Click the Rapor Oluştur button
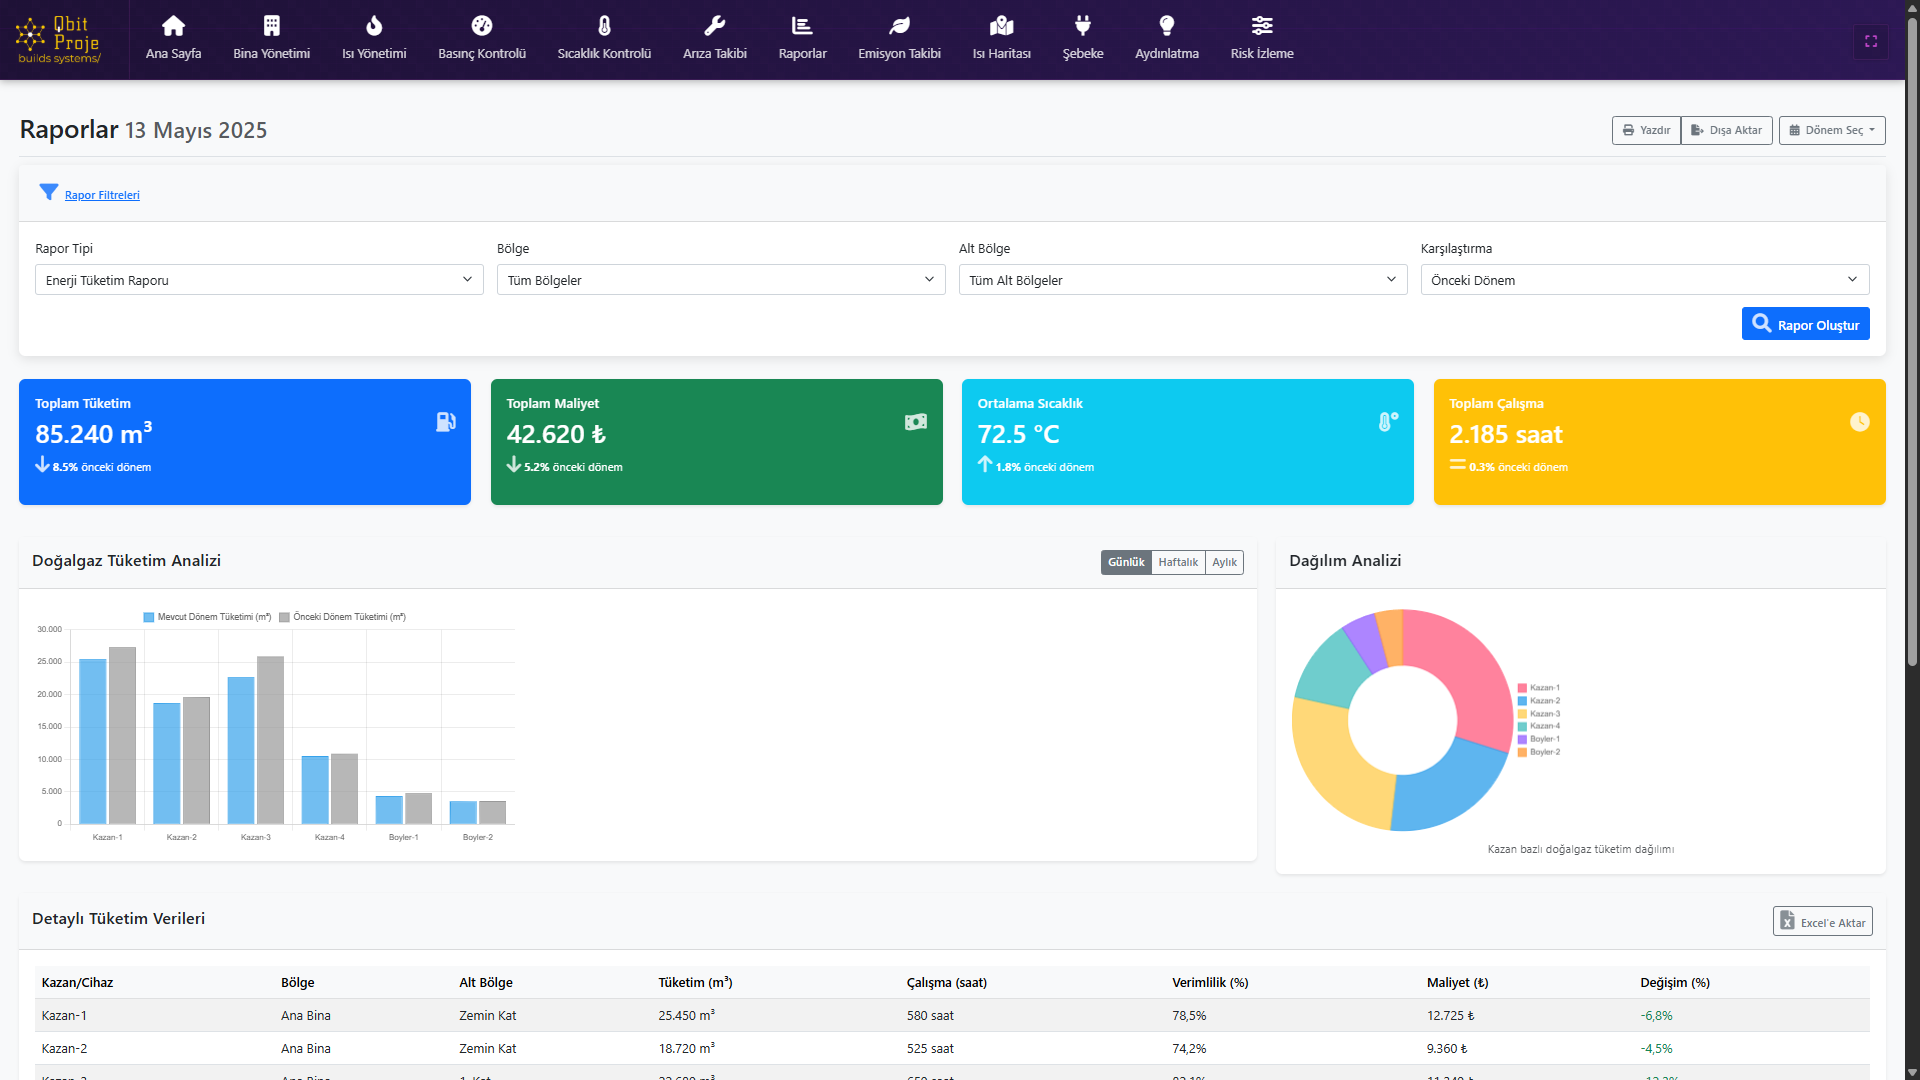 pos(1805,324)
